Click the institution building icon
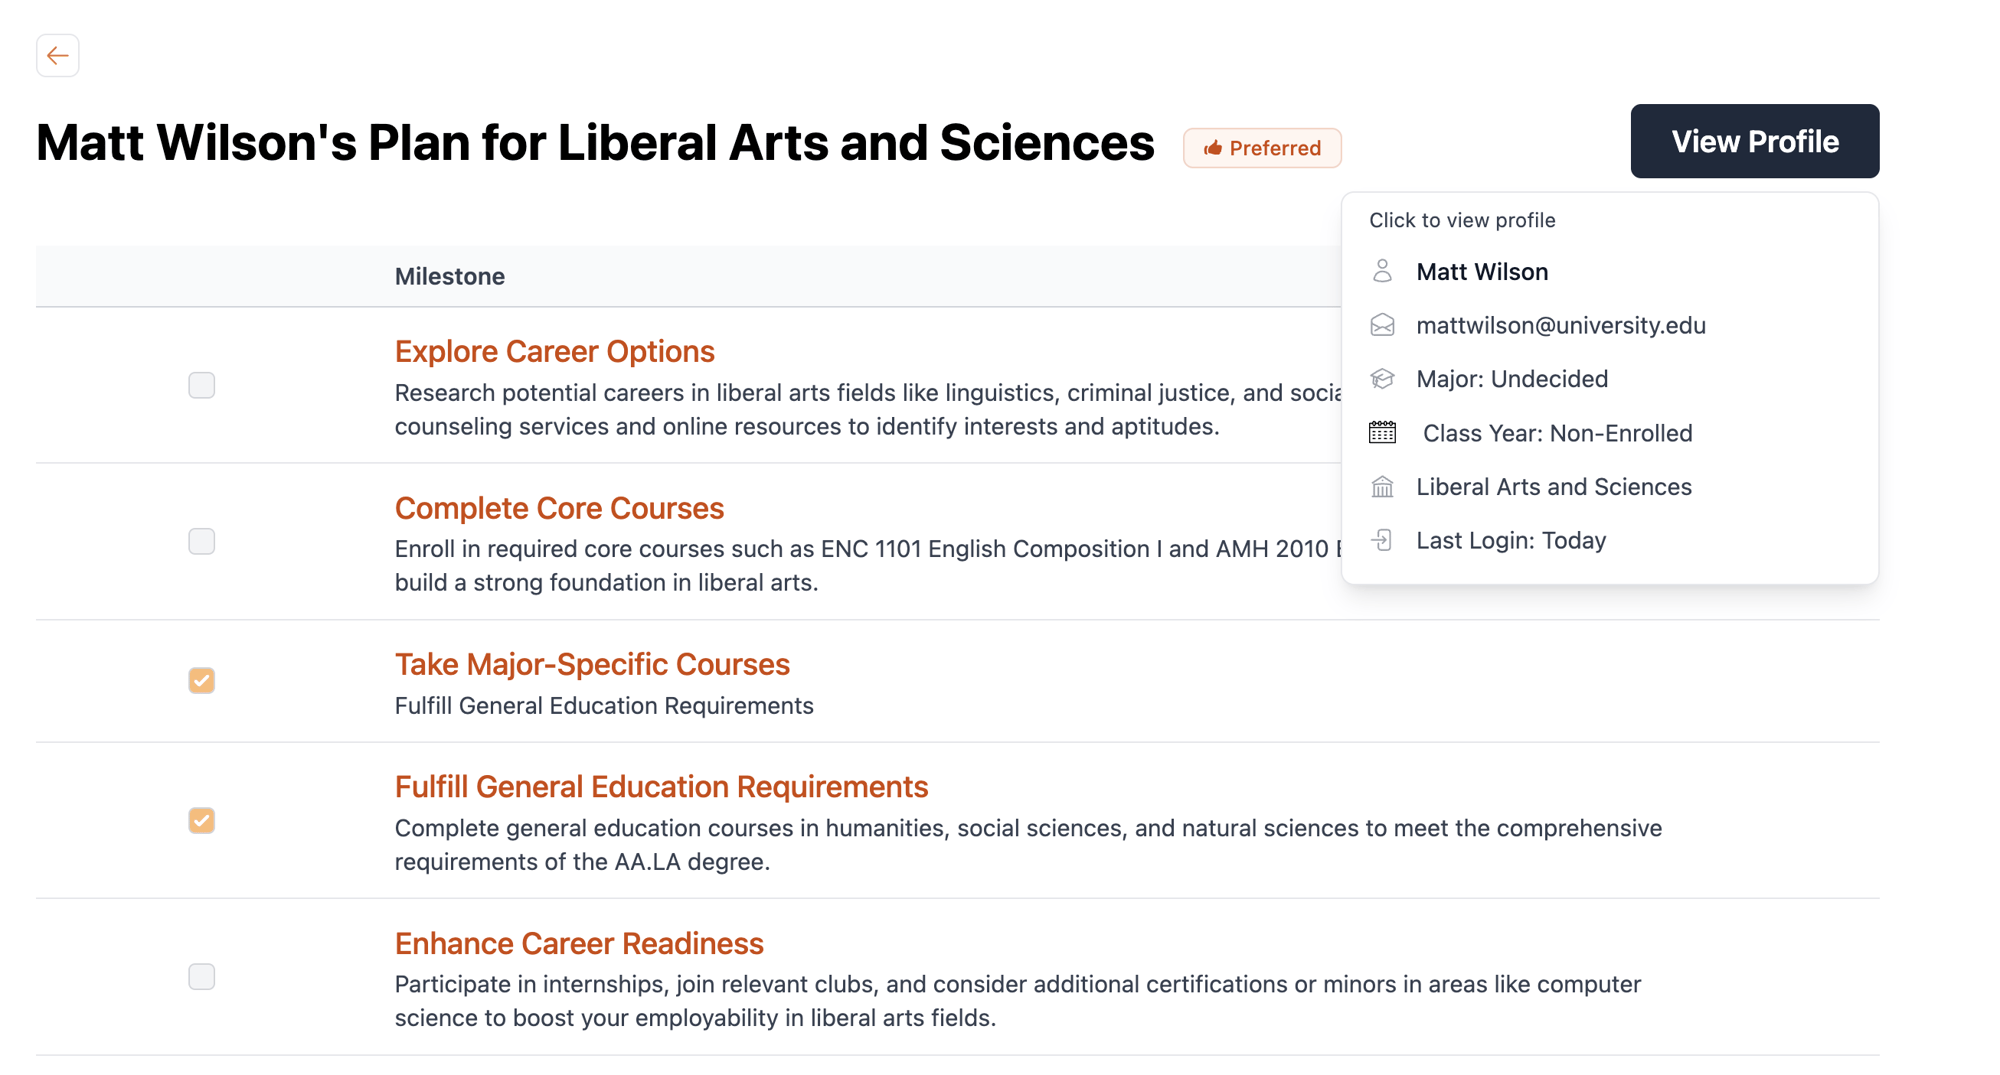 1382,487
